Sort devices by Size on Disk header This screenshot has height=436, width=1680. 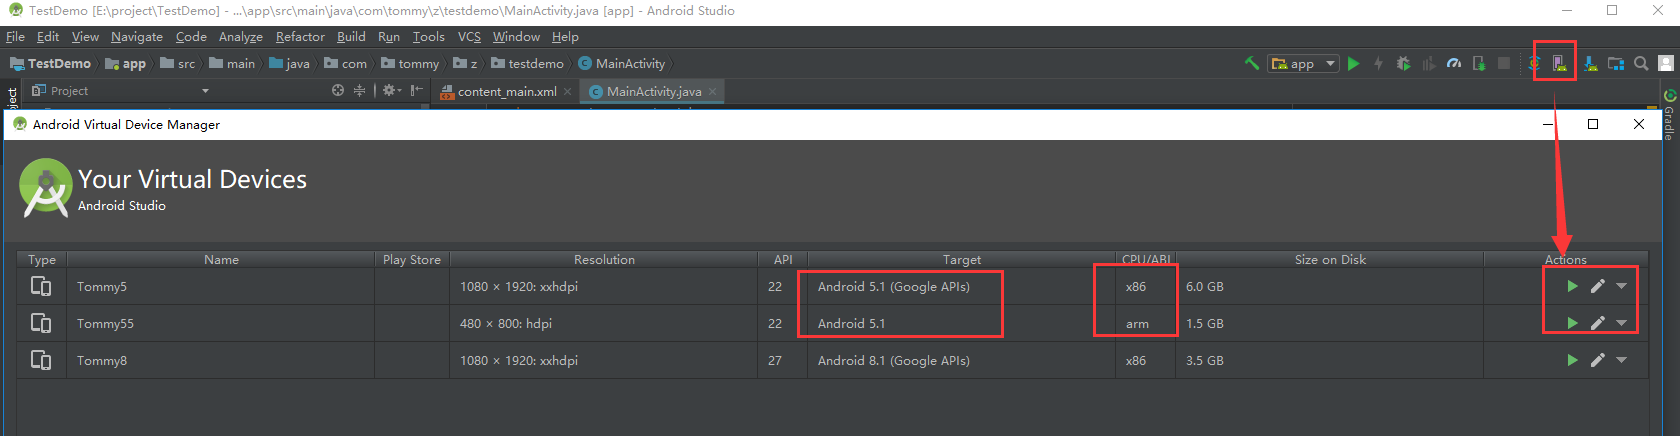tap(1330, 259)
